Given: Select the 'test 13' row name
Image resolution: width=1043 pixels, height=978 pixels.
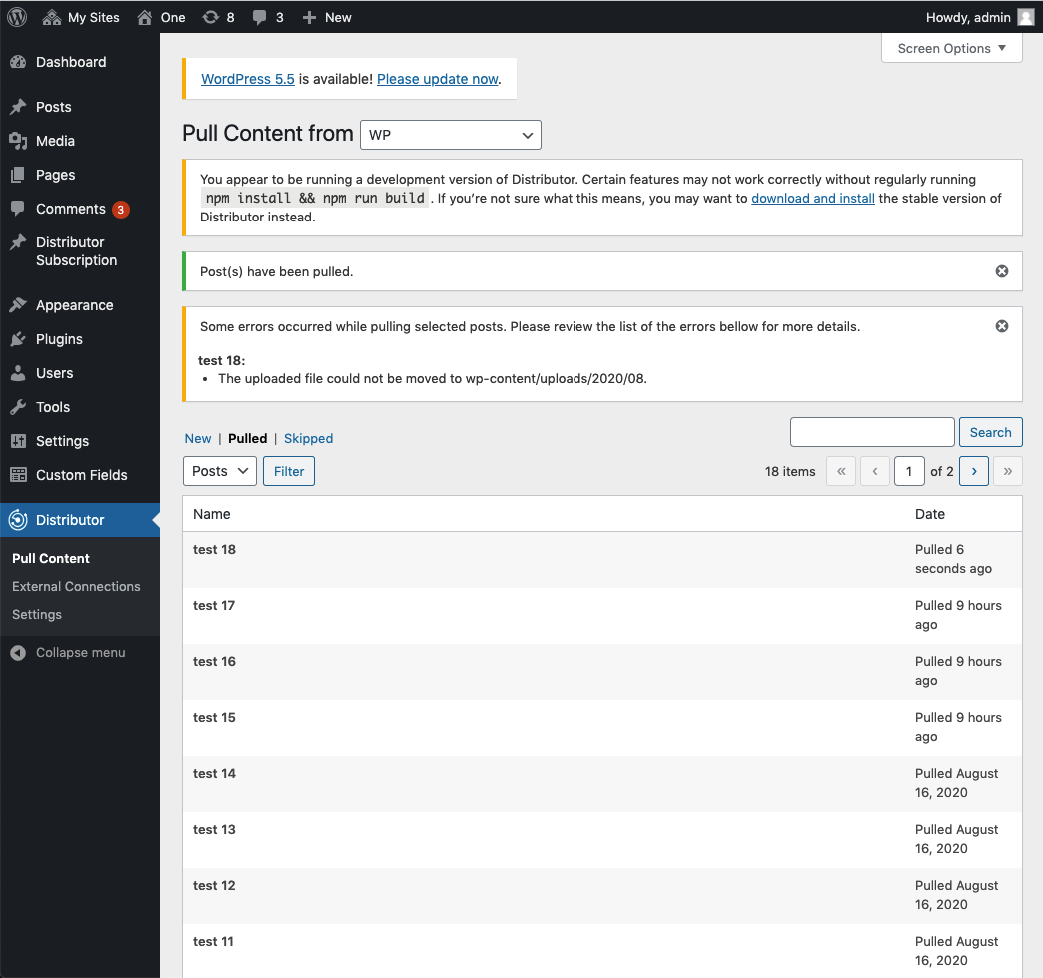Looking at the screenshot, I should [x=214, y=829].
